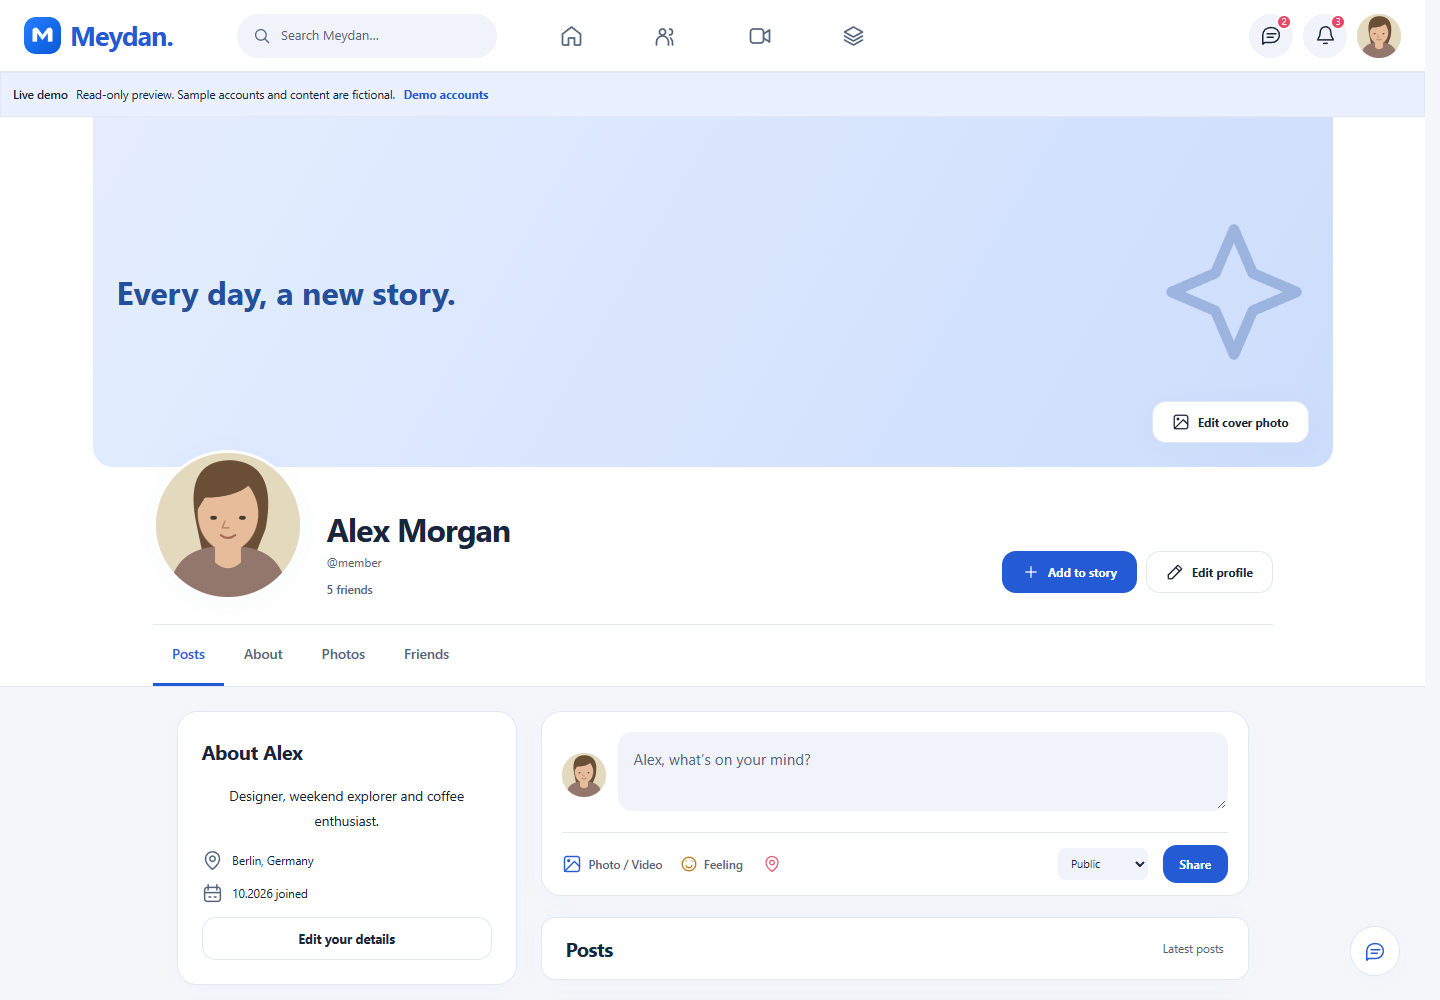The image size is (1440, 1000).
Task: Add Photo / Video to post
Action: click(613, 864)
